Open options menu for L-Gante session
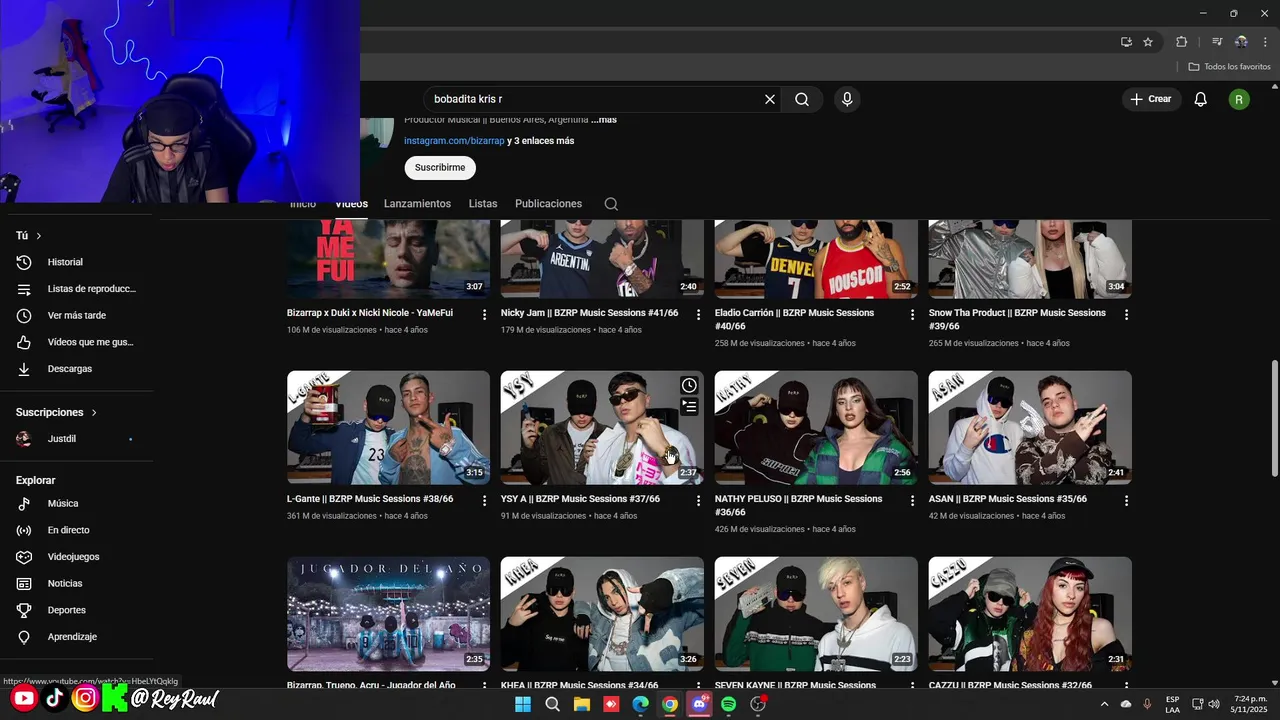This screenshot has height=720, width=1280. coord(485,501)
